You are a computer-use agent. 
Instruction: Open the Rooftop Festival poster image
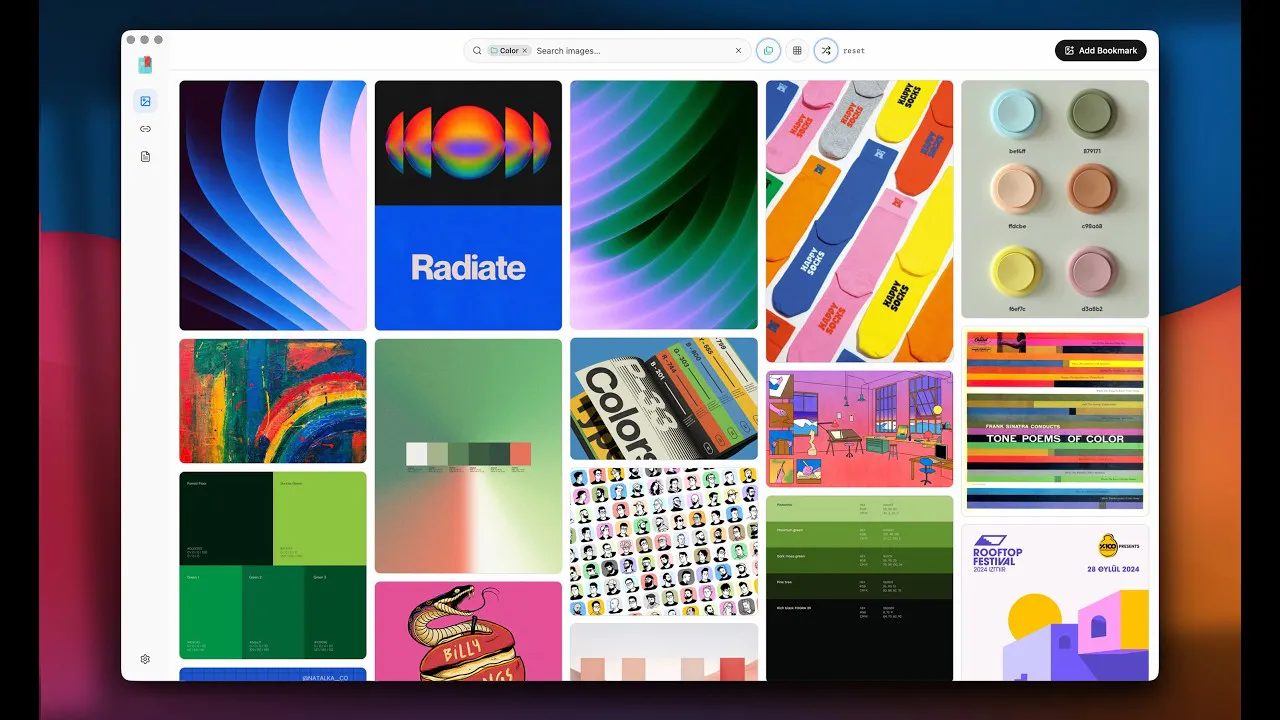pos(1055,603)
